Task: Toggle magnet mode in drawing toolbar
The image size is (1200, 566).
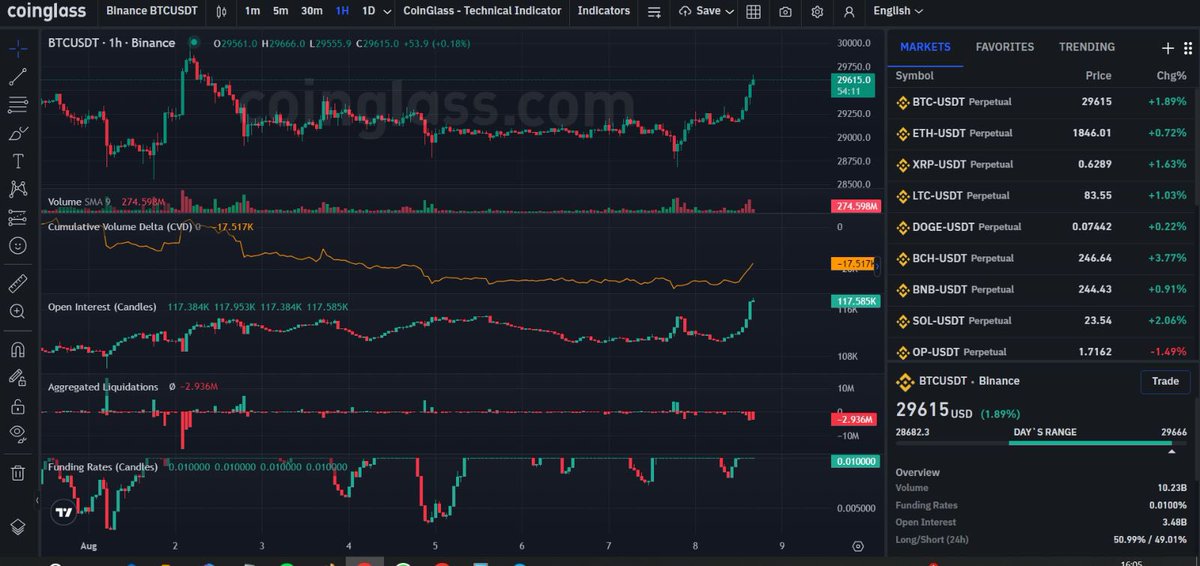Action: tap(18, 350)
